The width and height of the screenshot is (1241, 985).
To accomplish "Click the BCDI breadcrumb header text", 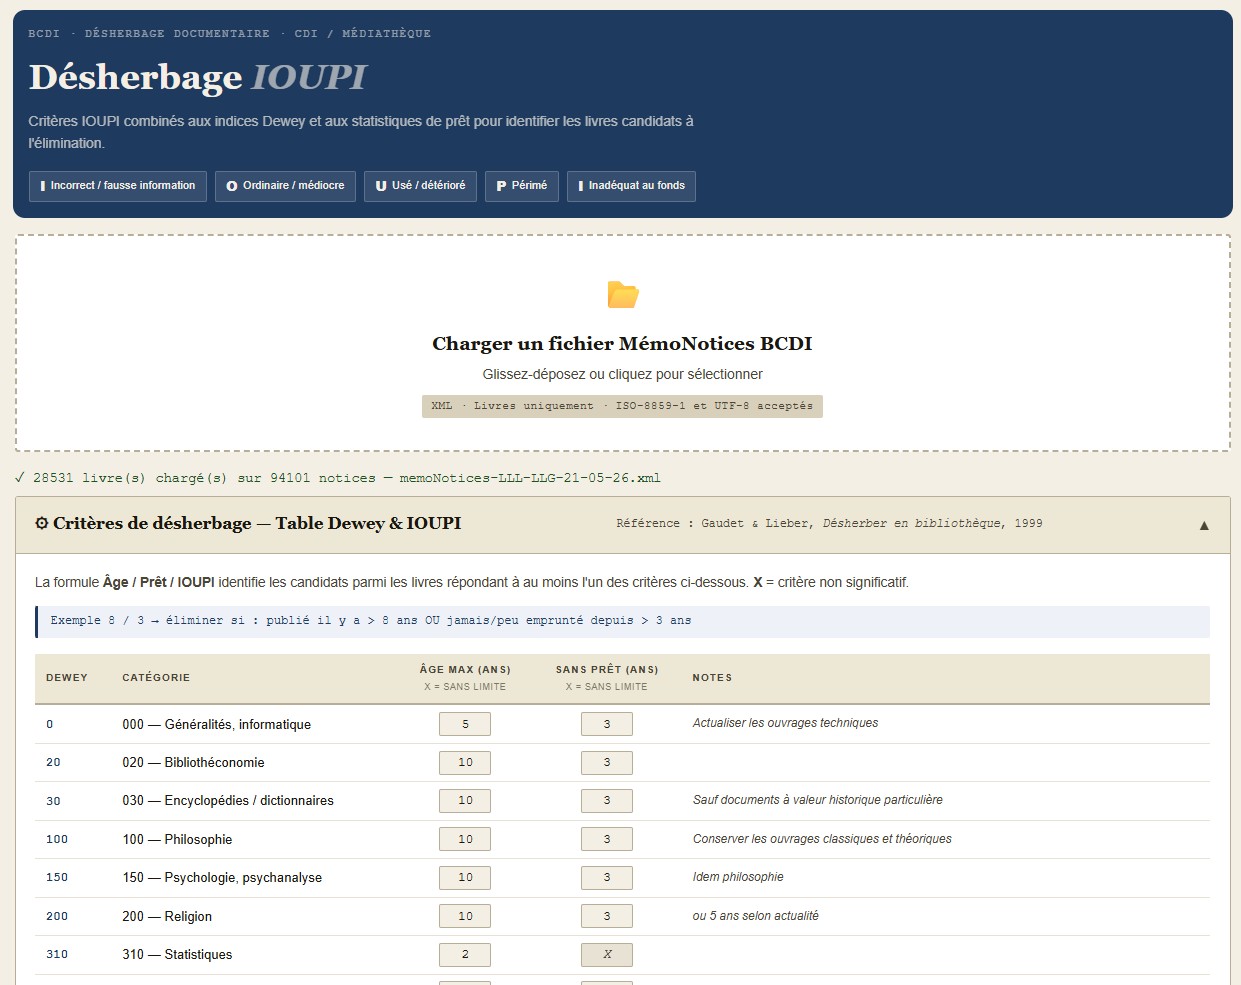I will pos(230,34).
